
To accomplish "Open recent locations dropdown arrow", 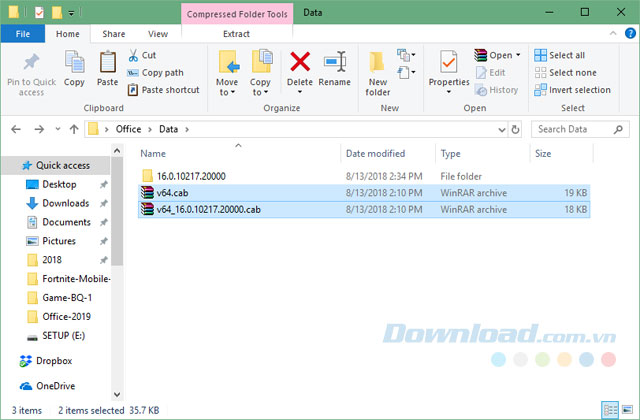I will pos(58,129).
